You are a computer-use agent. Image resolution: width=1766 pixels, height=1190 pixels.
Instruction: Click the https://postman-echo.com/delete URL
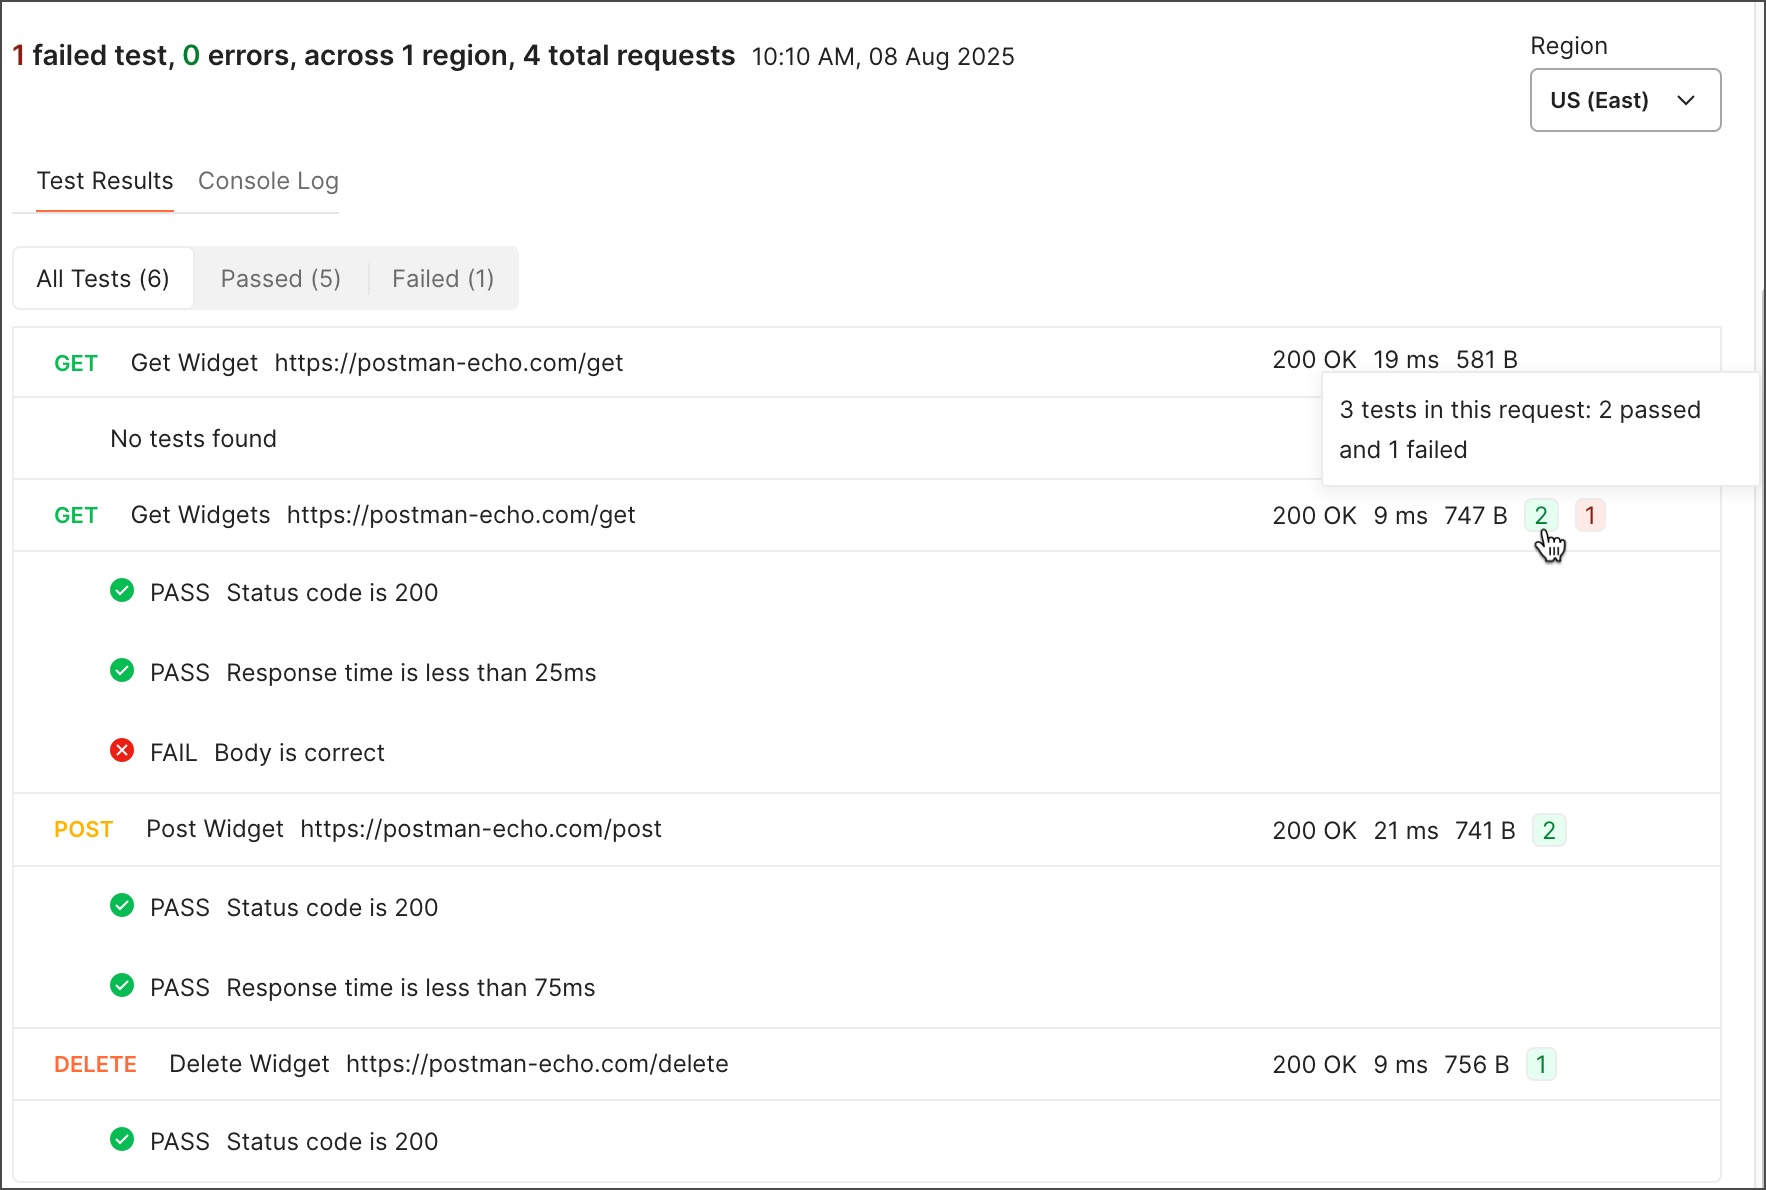[x=537, y=1064]
